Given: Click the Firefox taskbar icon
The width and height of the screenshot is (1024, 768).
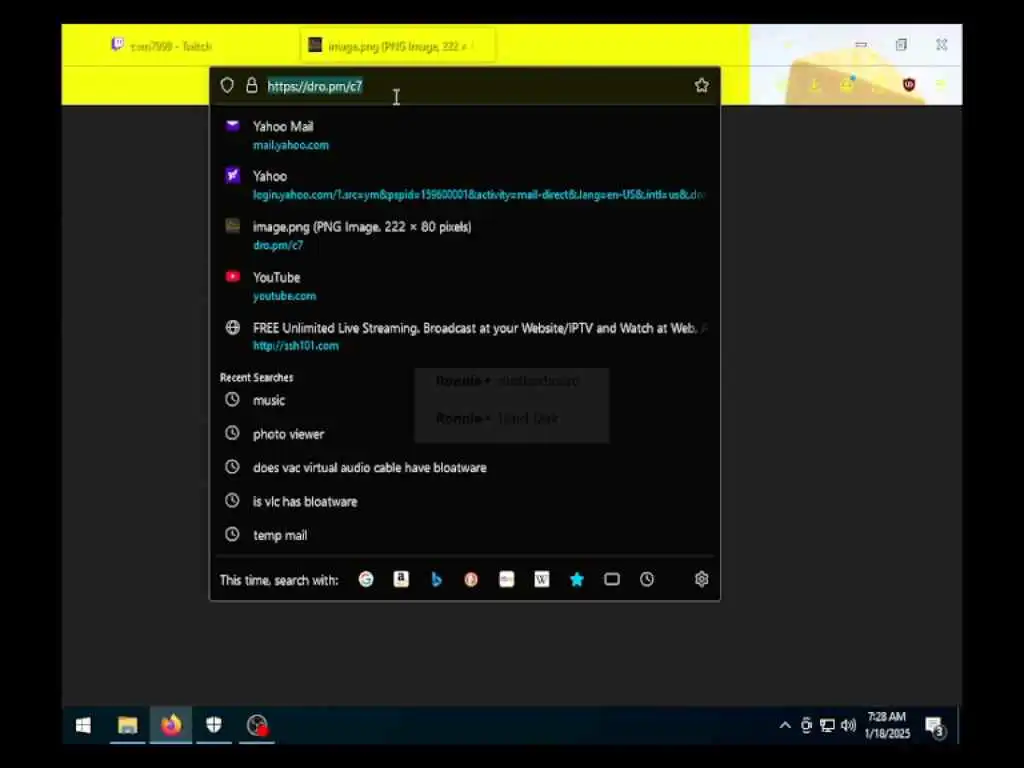Looking at the screenshot, I should click(x=171, y=726).
